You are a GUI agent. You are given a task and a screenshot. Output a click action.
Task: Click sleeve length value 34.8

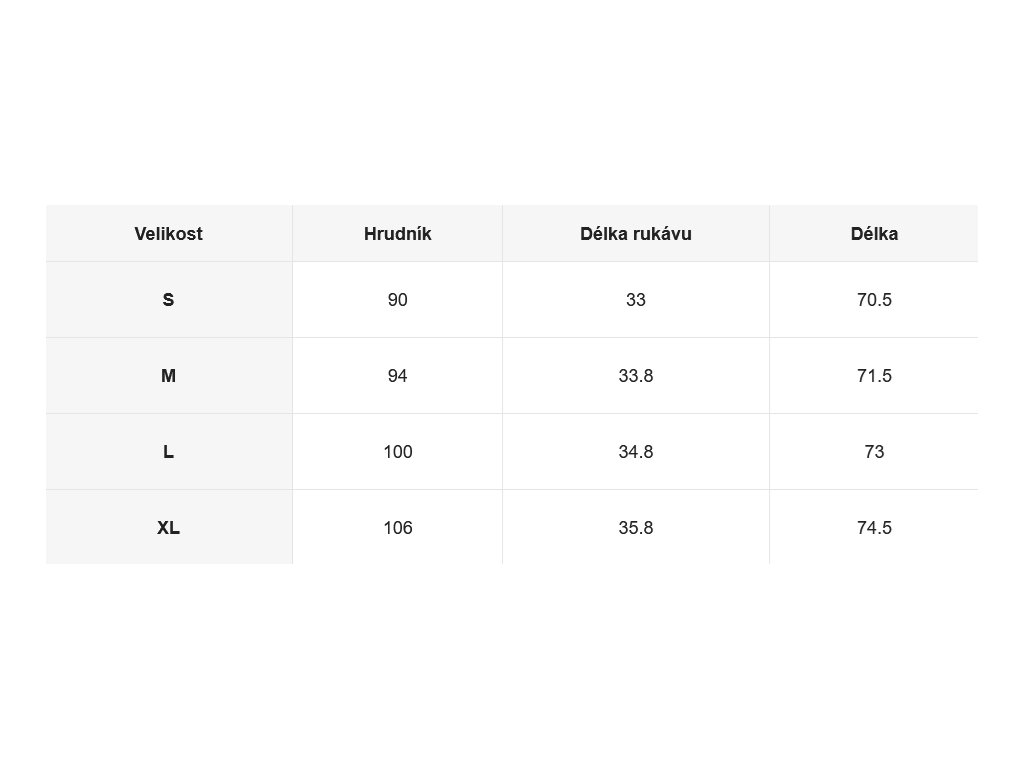point(635,451)
